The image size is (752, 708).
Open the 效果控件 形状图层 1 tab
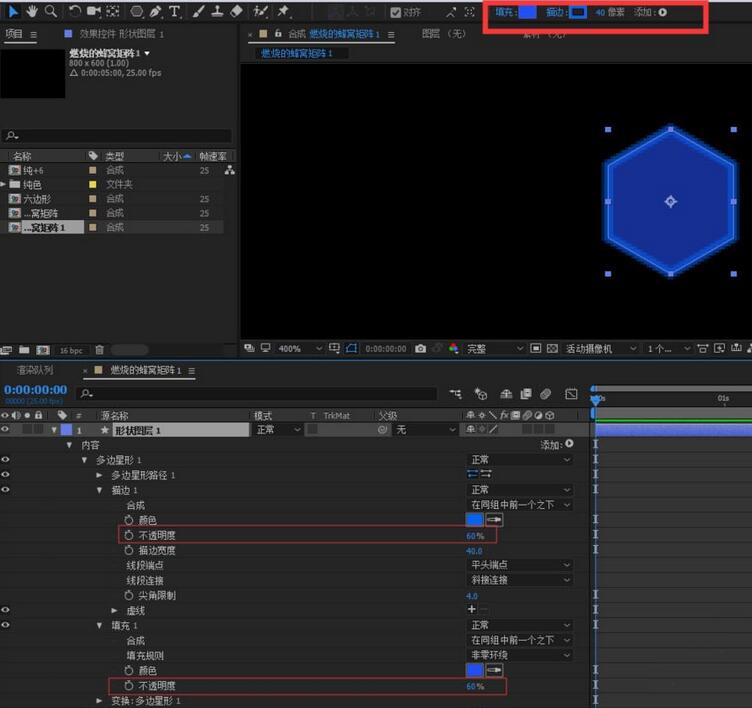click(120, 33)
